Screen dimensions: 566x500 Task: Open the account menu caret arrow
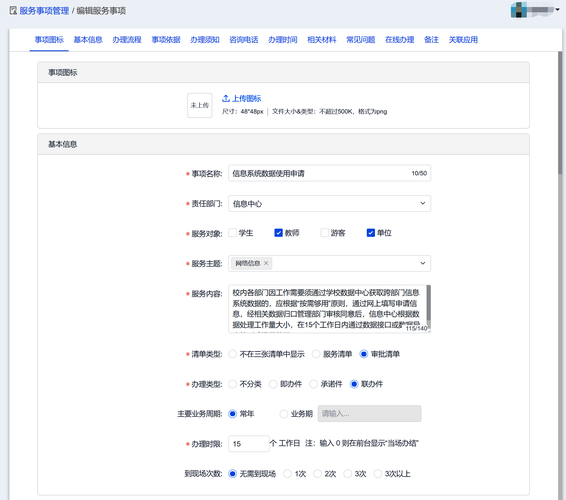click(x=557, y=10)
